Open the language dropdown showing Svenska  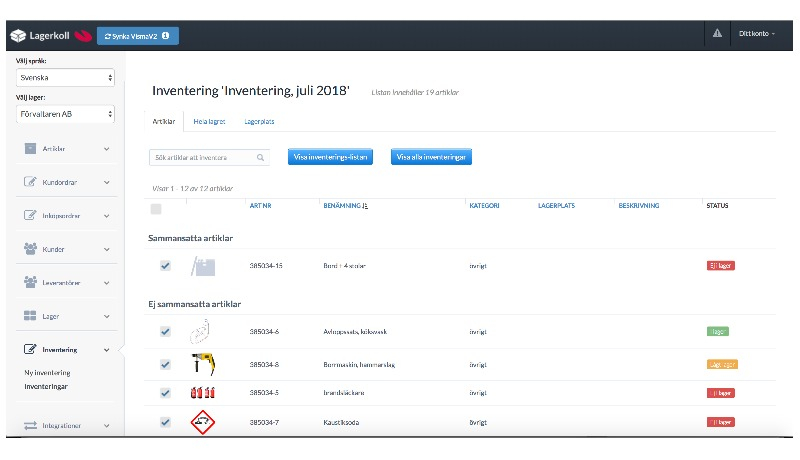[65, 78]
